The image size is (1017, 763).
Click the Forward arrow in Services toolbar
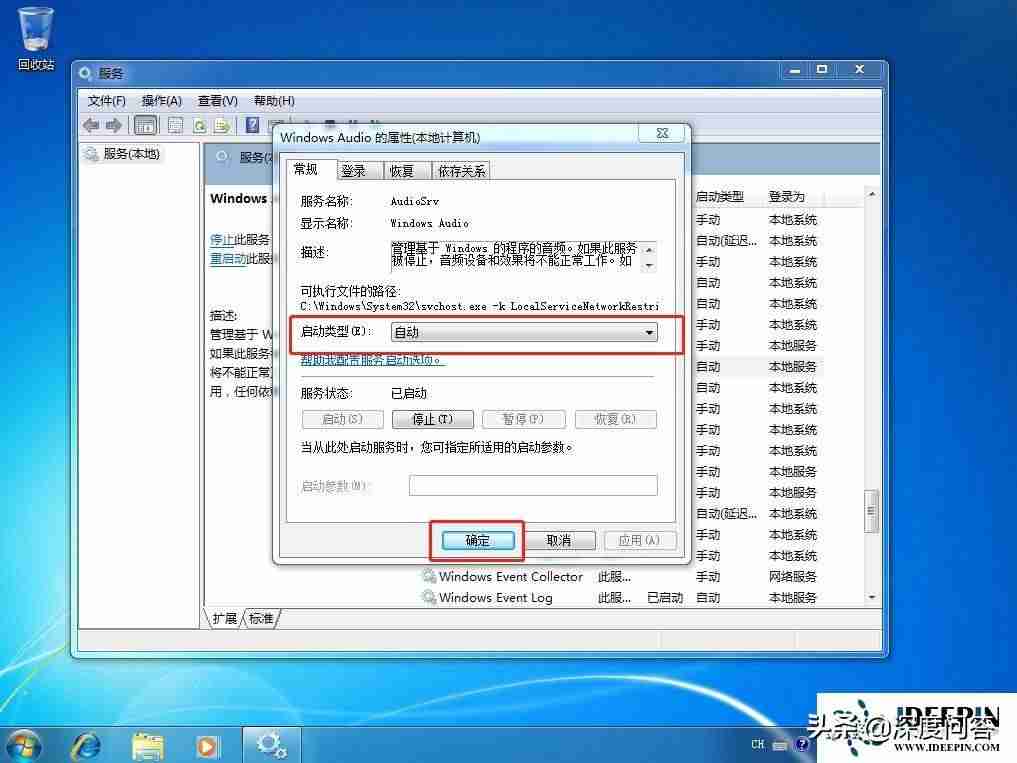tap(114, 125)
